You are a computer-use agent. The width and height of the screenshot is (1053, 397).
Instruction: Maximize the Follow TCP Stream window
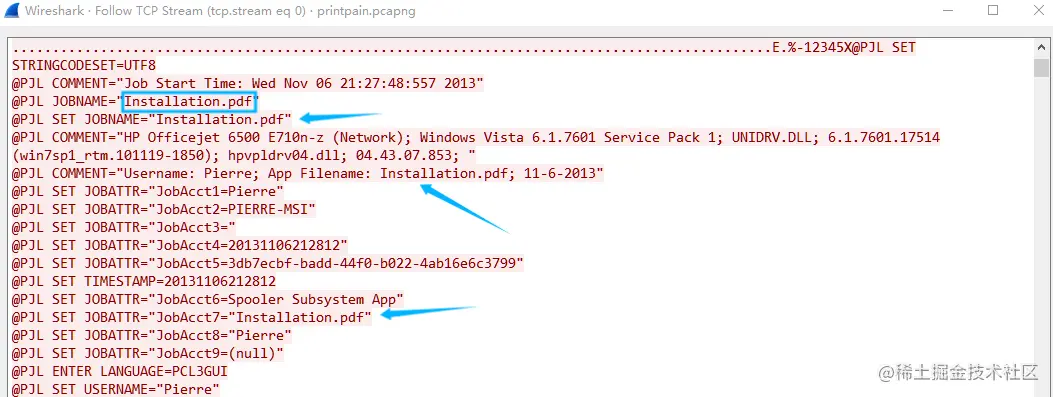[993, 11]
